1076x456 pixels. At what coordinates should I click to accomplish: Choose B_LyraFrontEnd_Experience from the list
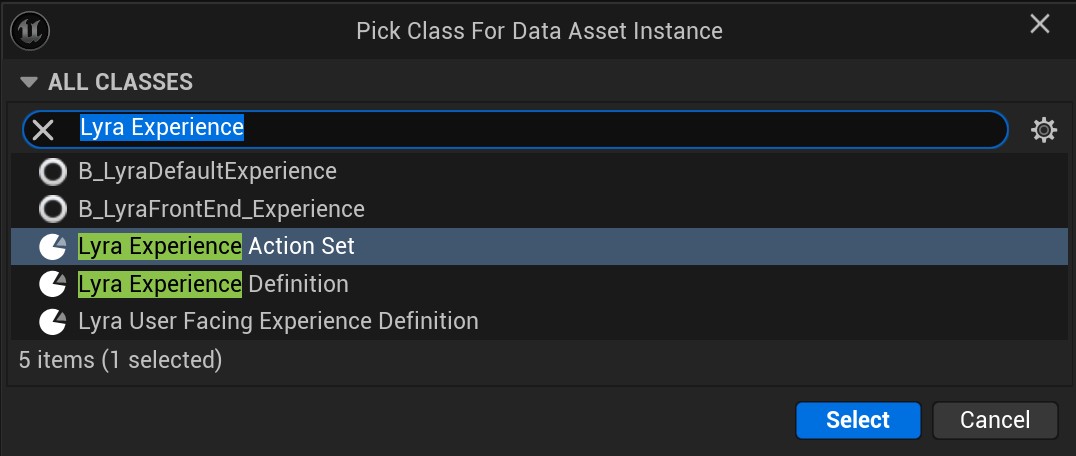221,210
